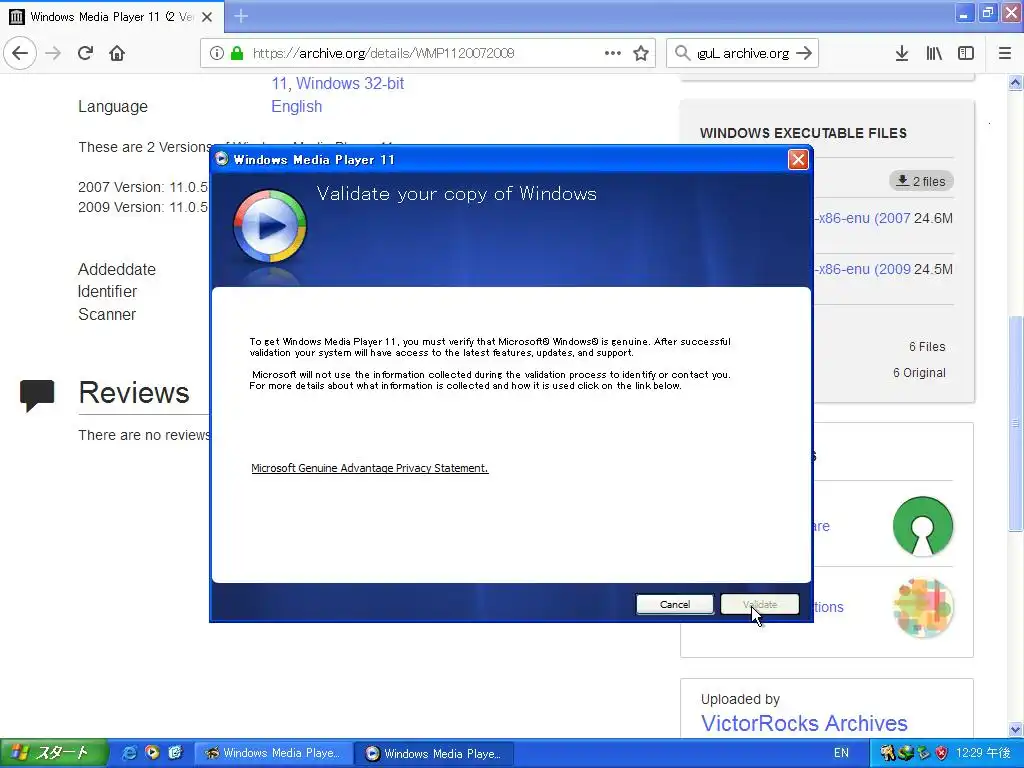Close the Windows Media Player 11 browser tab

pyautogui.click(x=207, y=17)
